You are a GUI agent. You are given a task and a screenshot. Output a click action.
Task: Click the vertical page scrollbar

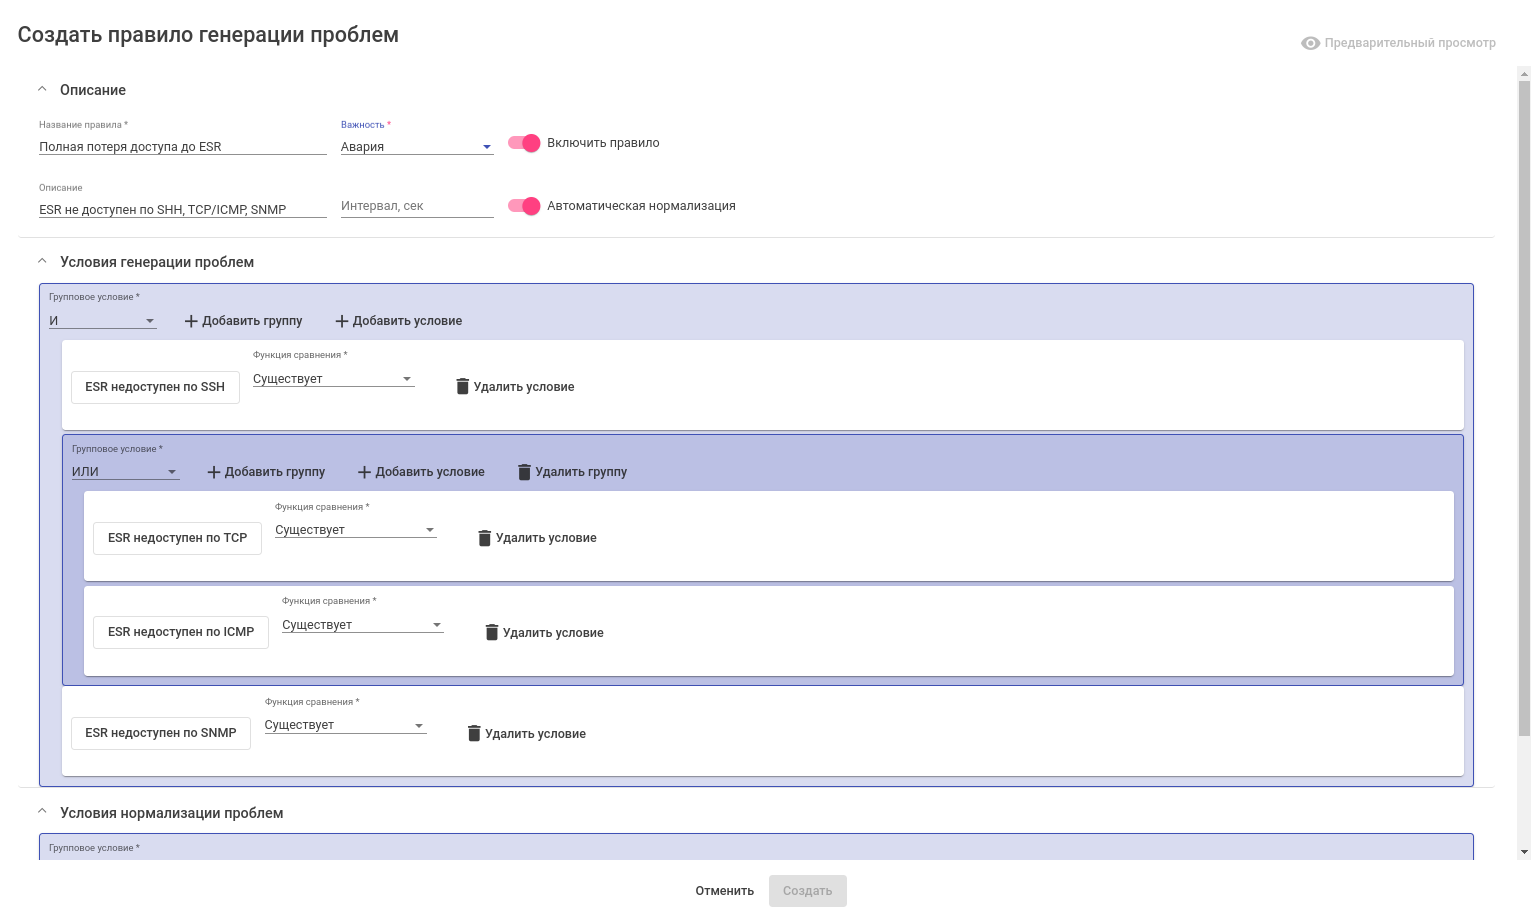(x=1524, y=400)
